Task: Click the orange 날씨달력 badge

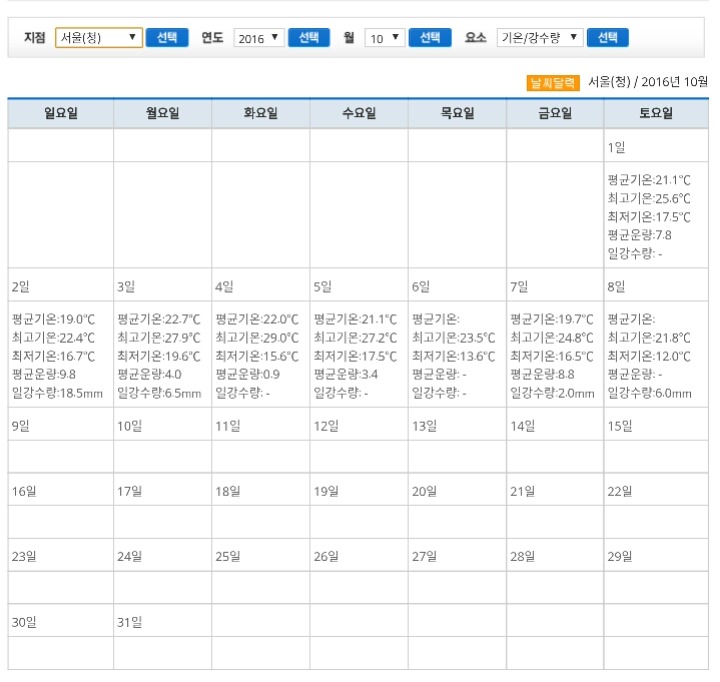Action: (x=553, y=83)
